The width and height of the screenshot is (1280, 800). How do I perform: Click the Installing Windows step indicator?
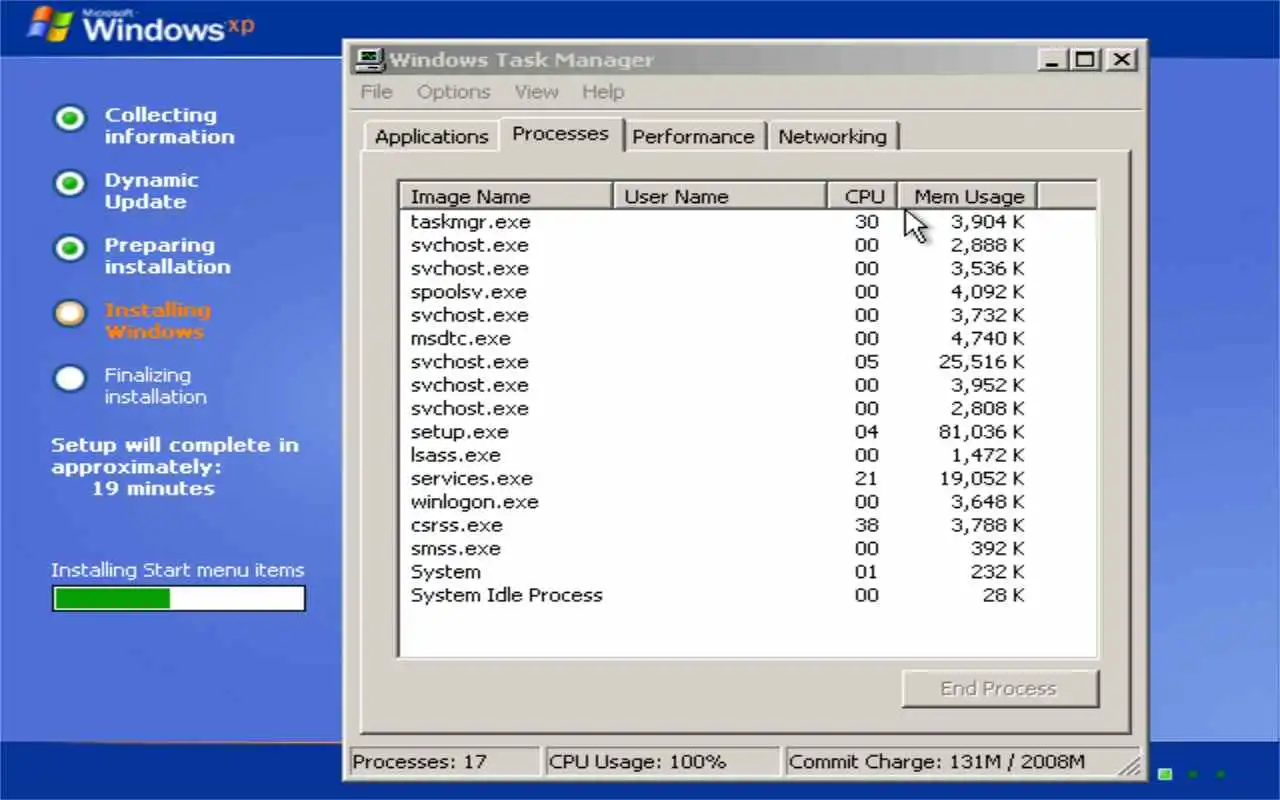click(x=69, y=314)
